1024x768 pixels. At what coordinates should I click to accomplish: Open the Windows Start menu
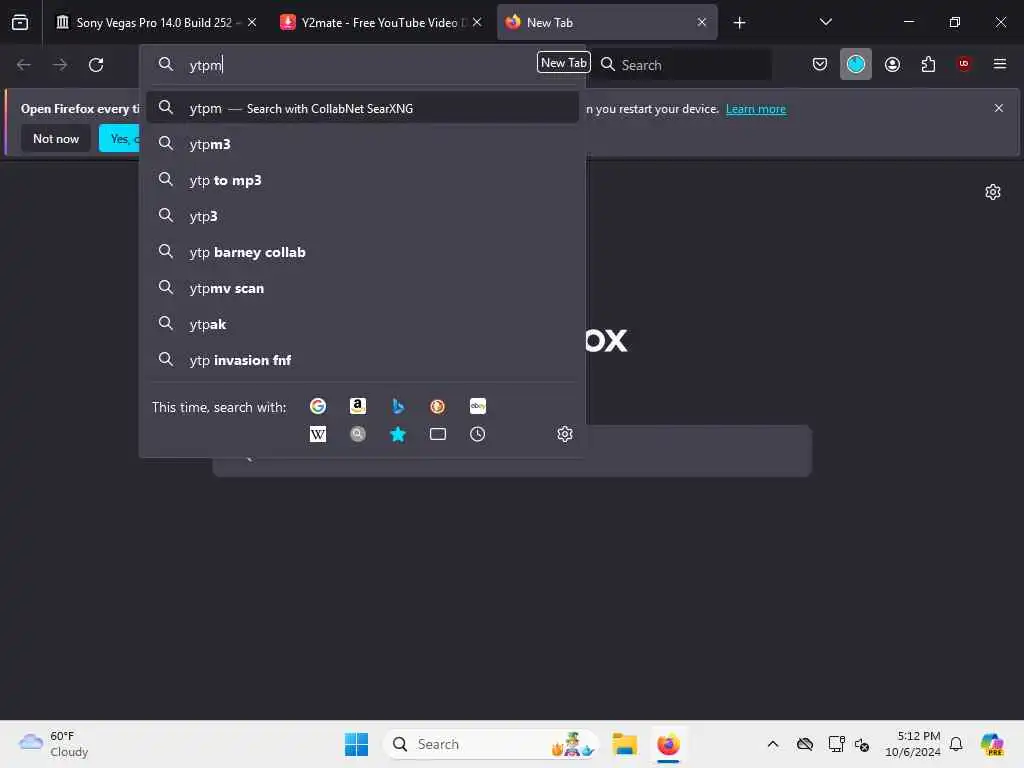coord(357,744)
